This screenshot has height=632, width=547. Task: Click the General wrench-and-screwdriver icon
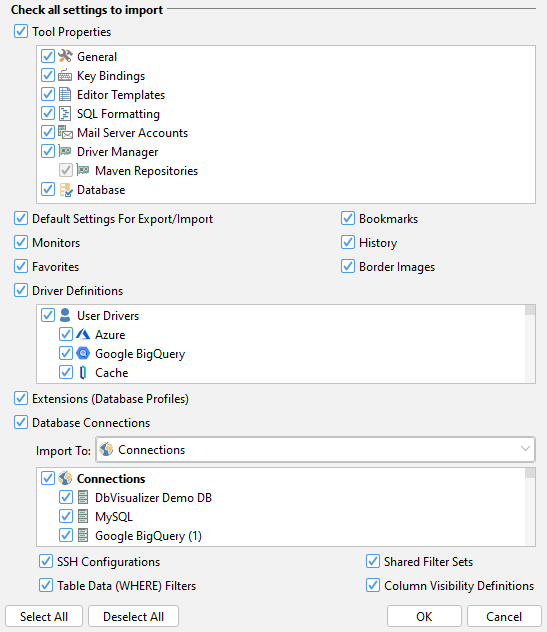[65, 56]
